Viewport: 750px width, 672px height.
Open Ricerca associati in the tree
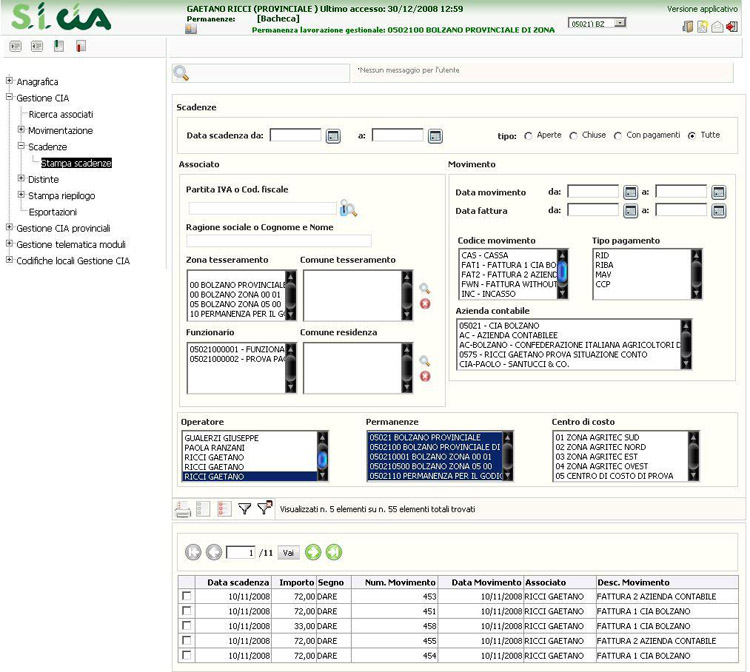[61, 114]
